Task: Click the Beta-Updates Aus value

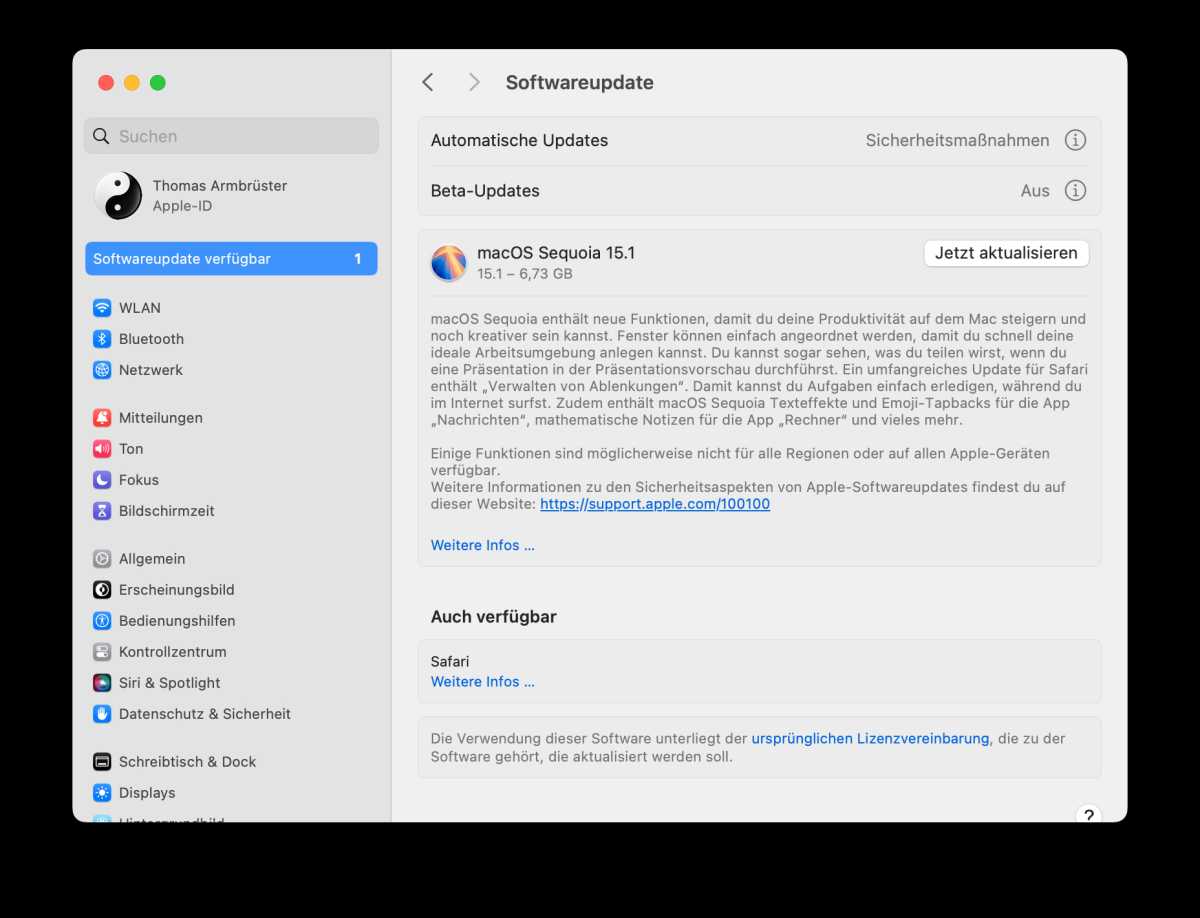Action: point(1035,190)
